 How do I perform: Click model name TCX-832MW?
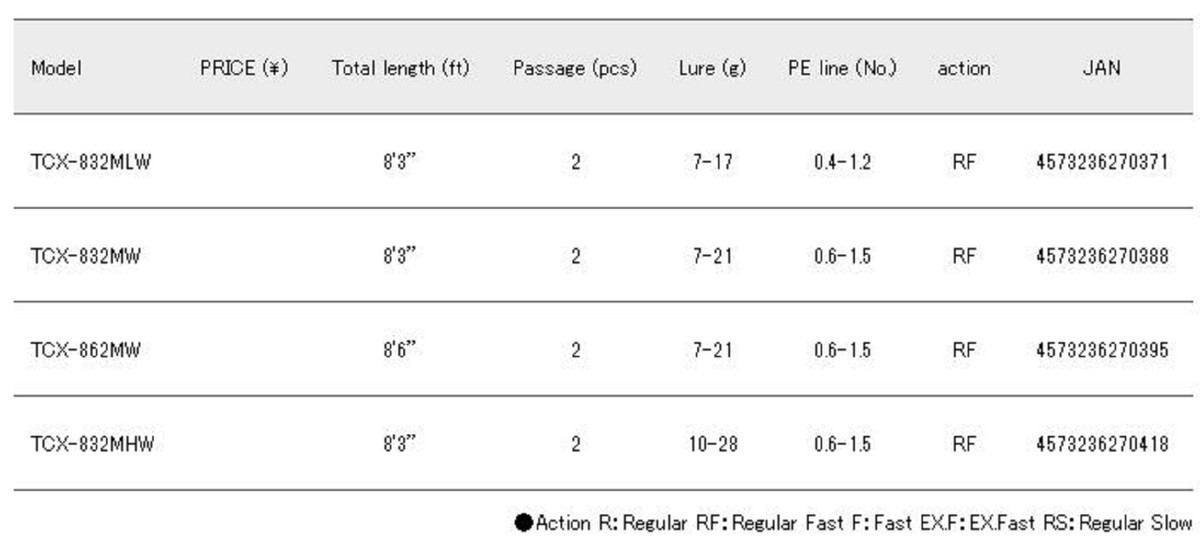click(86, 256)
